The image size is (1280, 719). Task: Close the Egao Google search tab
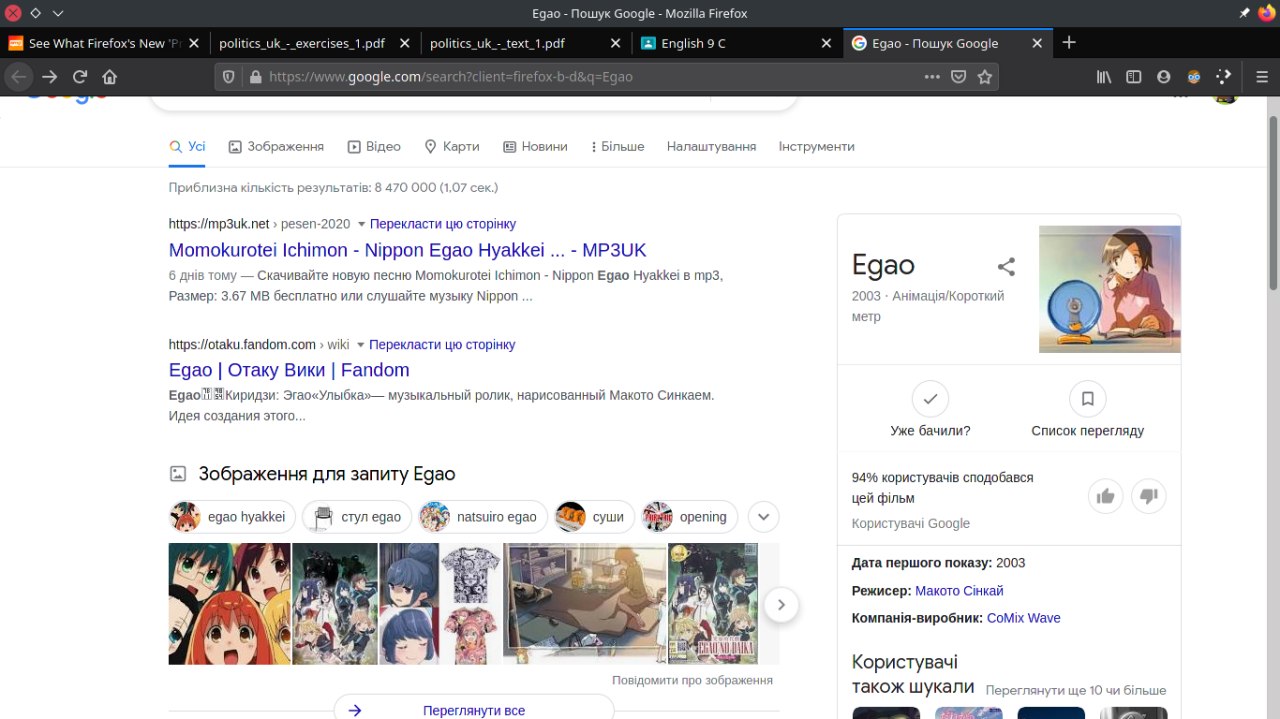(x=1037, y=43)
